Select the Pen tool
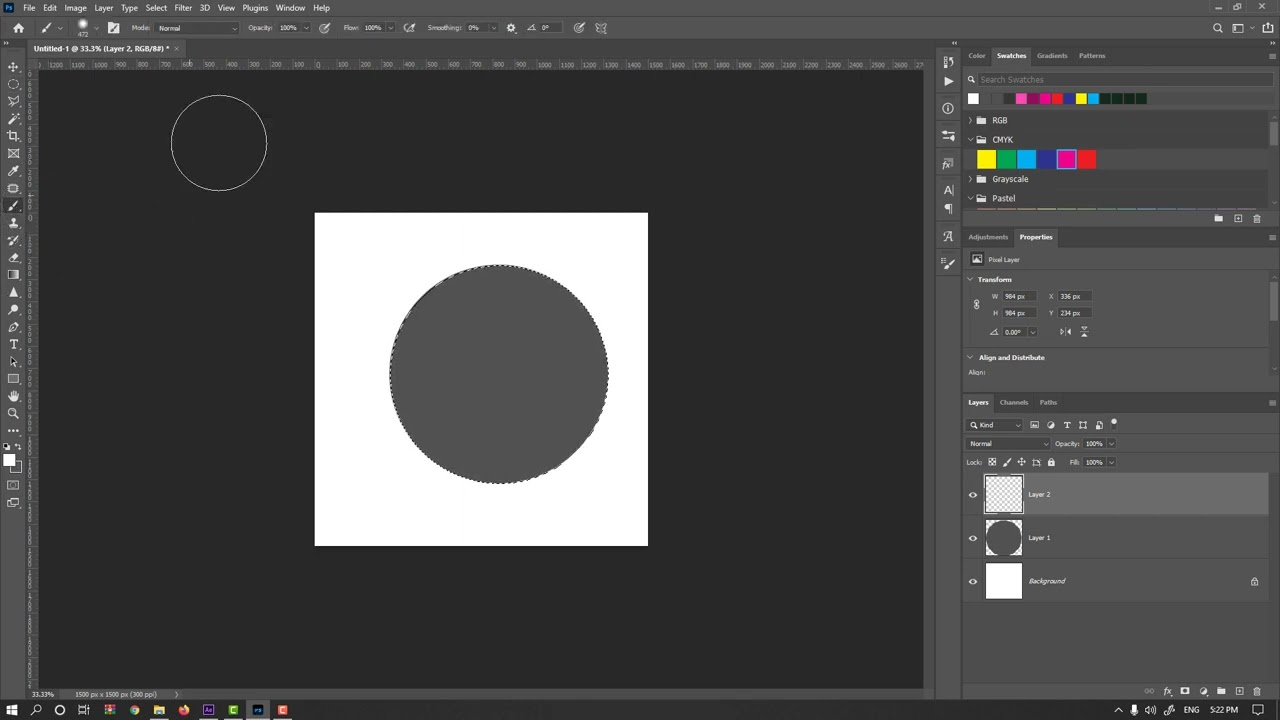The image size is (1280, 720). (x=13, y=327)
